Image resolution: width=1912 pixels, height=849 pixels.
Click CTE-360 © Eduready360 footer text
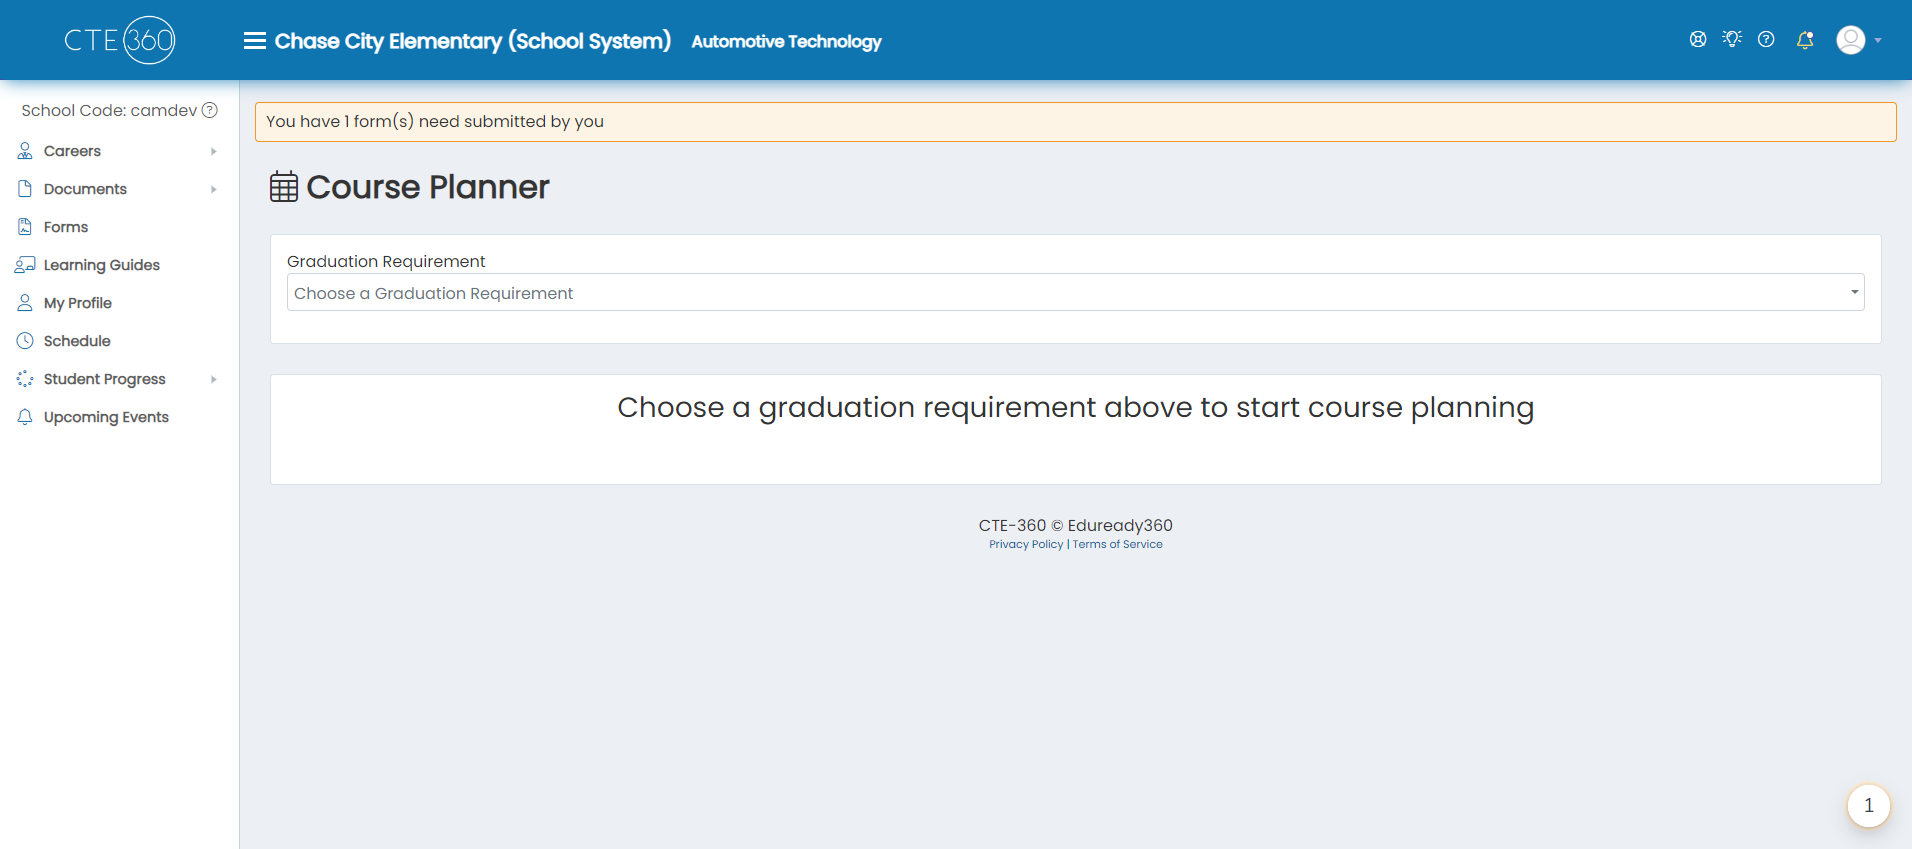click(1075, 525)
